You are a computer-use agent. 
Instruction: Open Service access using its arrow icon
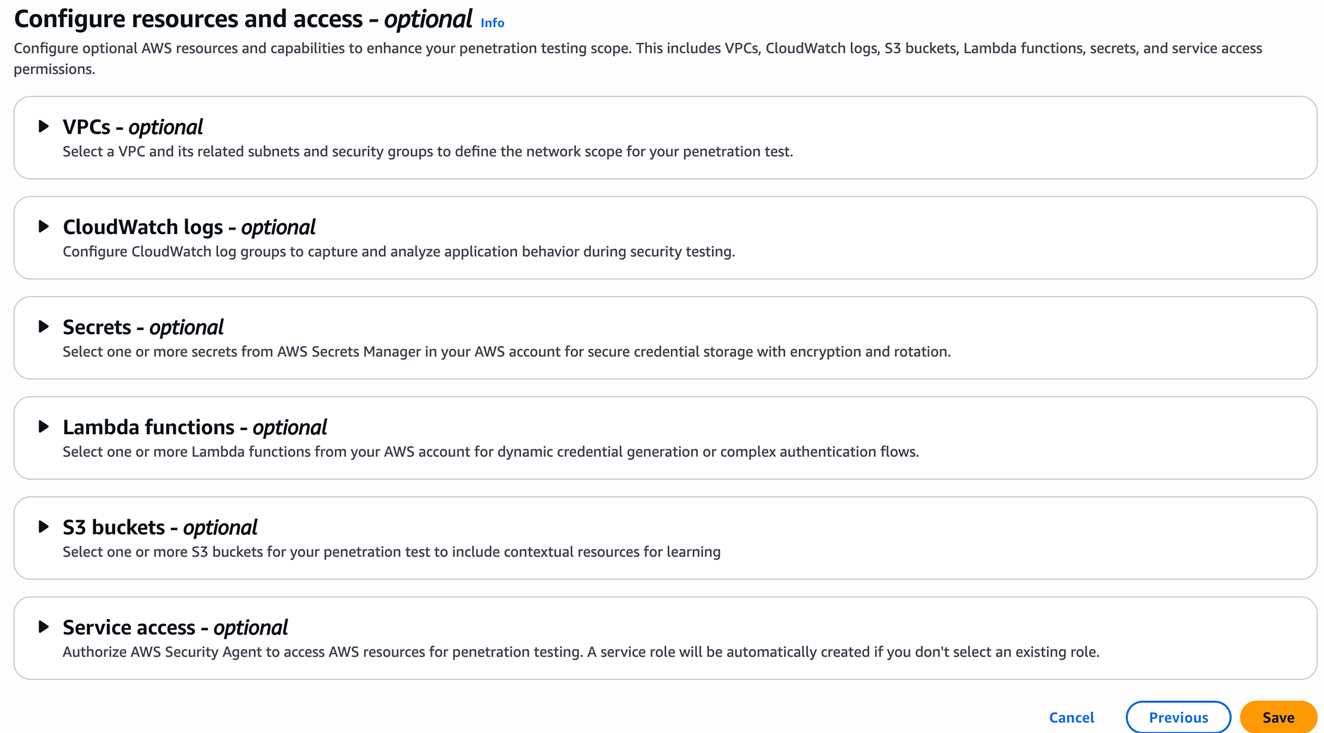[44, 627]
